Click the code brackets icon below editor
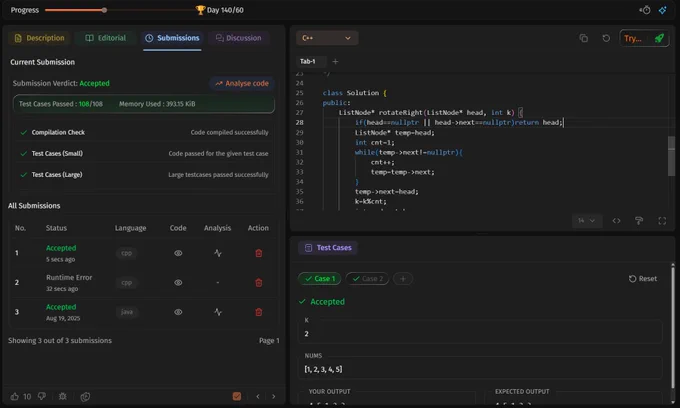The height and width of the screenshot is (408, 680). [616, 221]
